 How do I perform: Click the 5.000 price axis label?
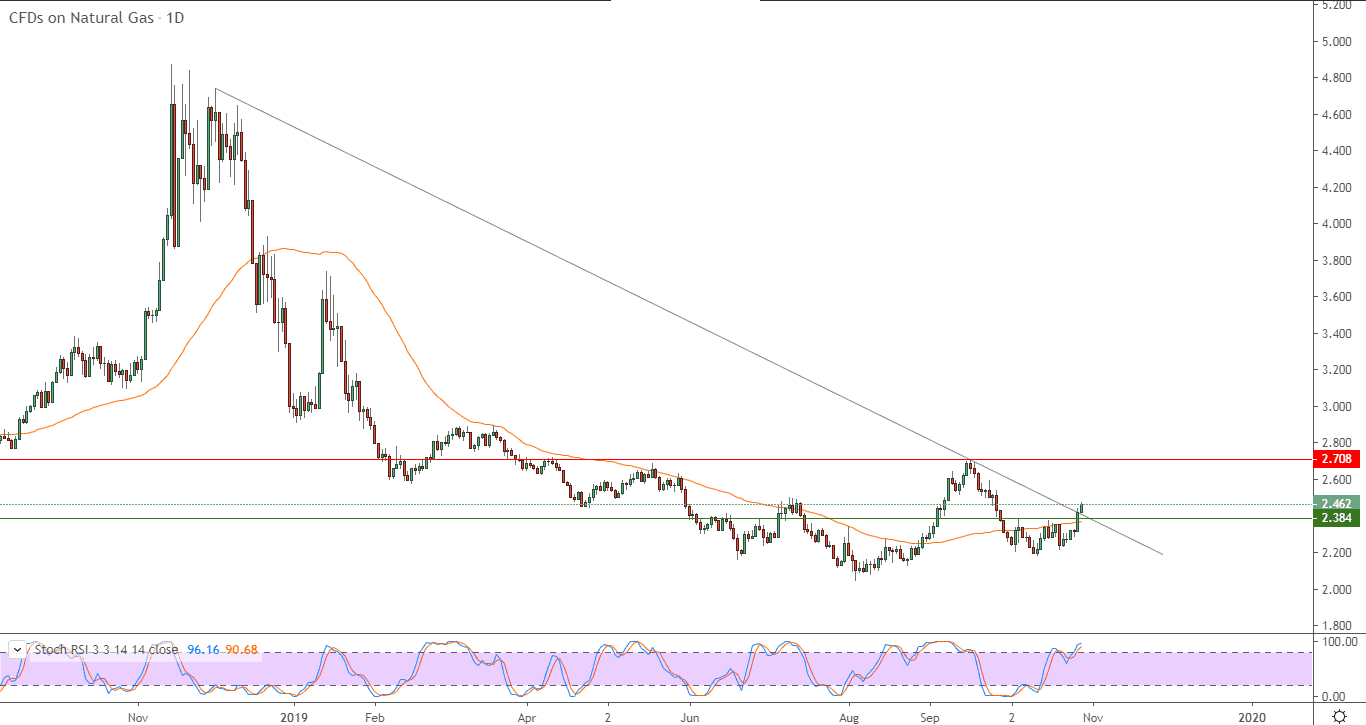pyautogui.click(x=1337, y=41)
